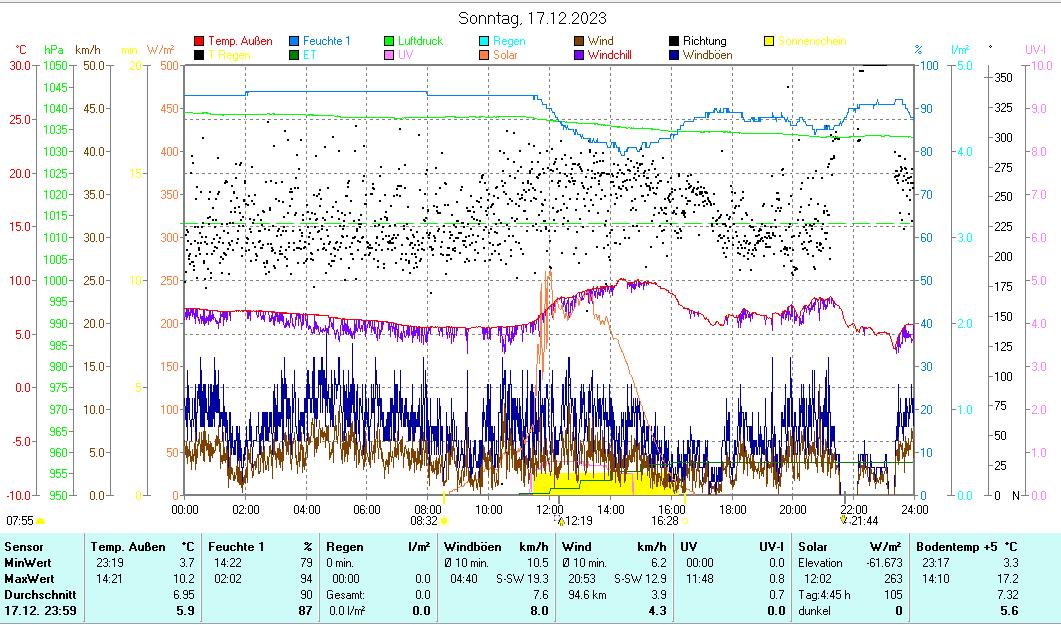Viewport: 1061px width, 625px height.
Task: Click the solar Elevation value -61.673
Action: click(x=884, y=563)
